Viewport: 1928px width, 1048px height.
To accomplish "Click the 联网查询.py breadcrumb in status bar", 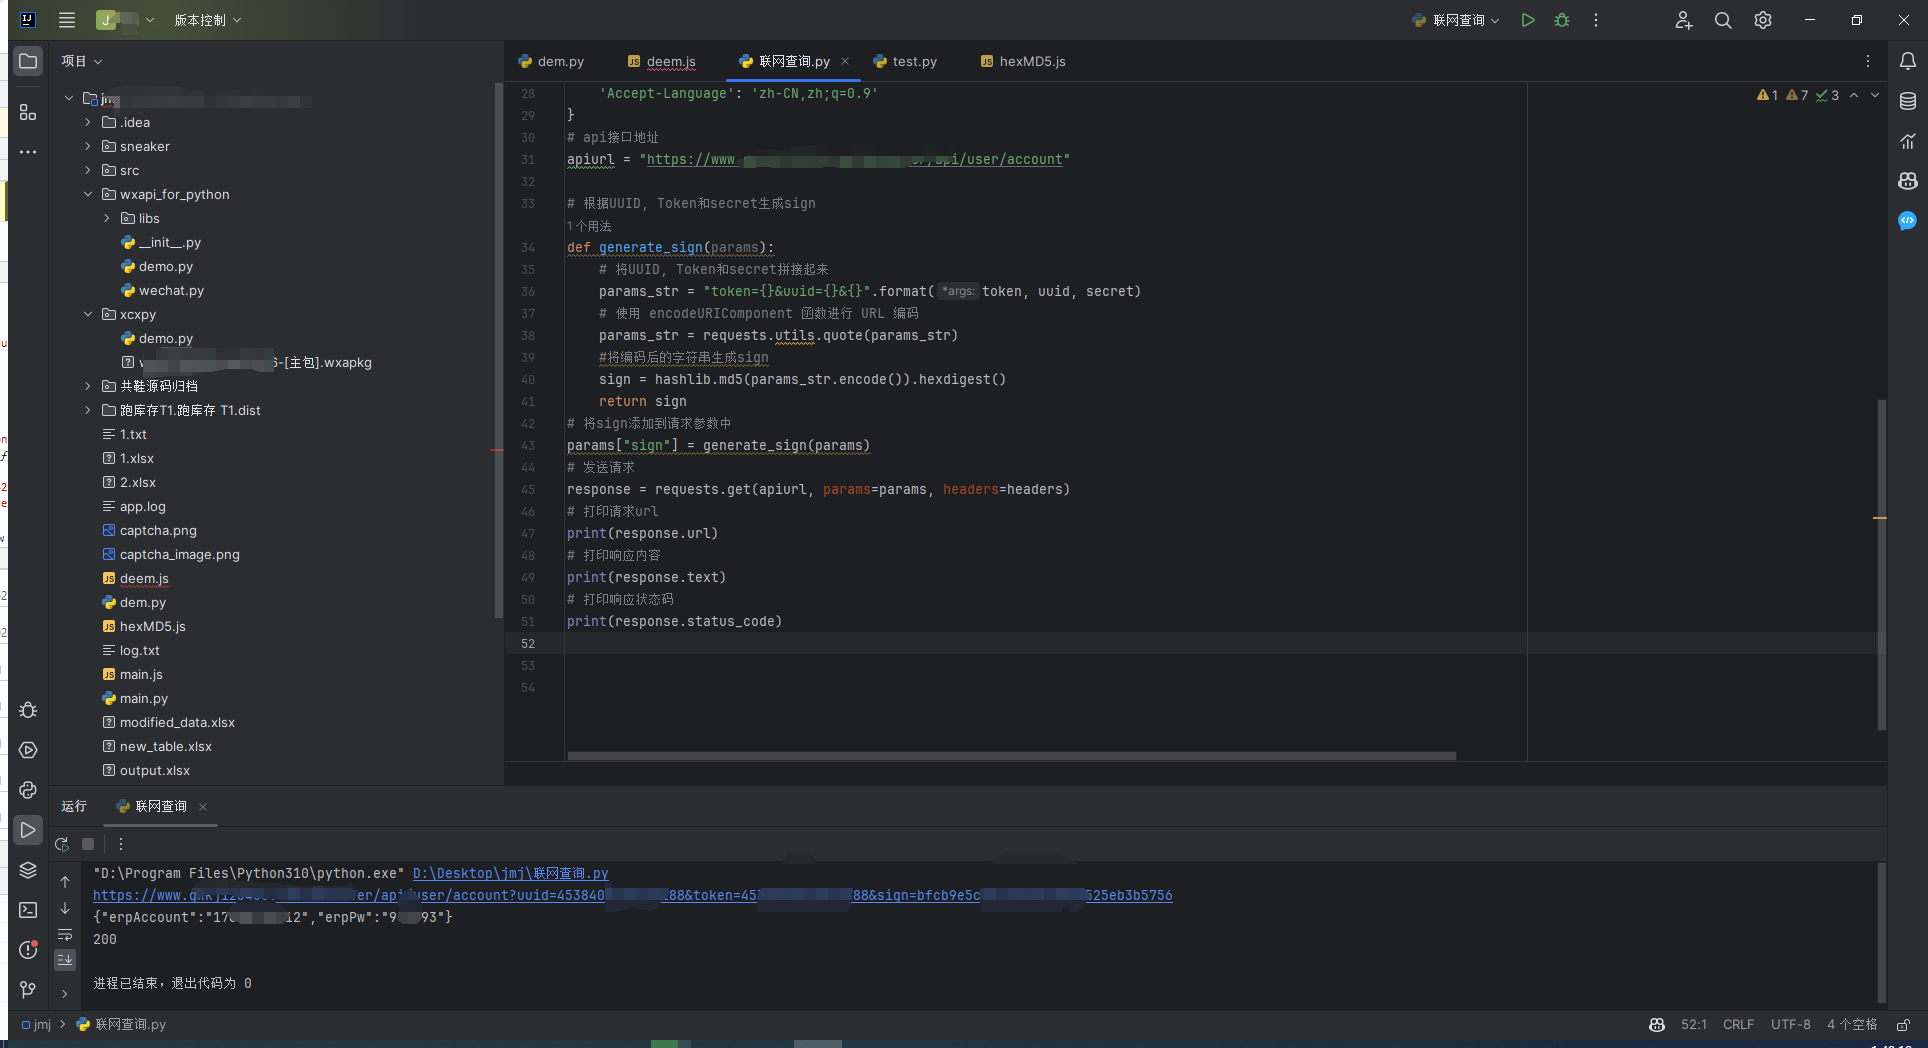I will coord(122,1024).
